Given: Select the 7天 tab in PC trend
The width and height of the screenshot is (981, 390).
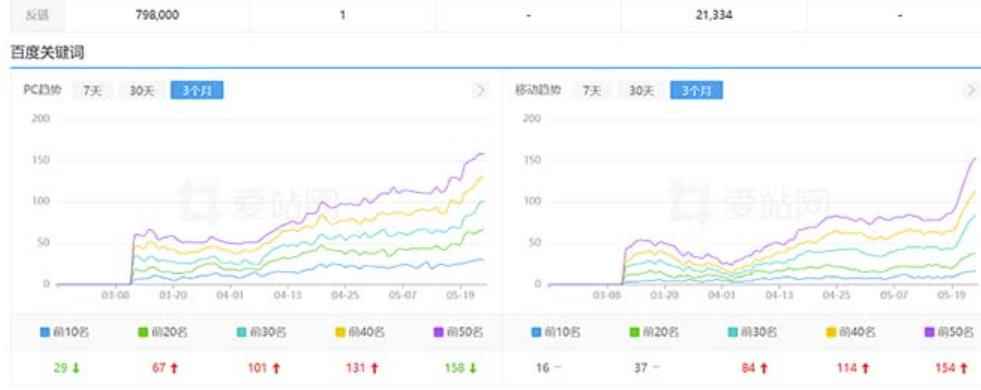Looking at the screenshot, I should point(93,91).
